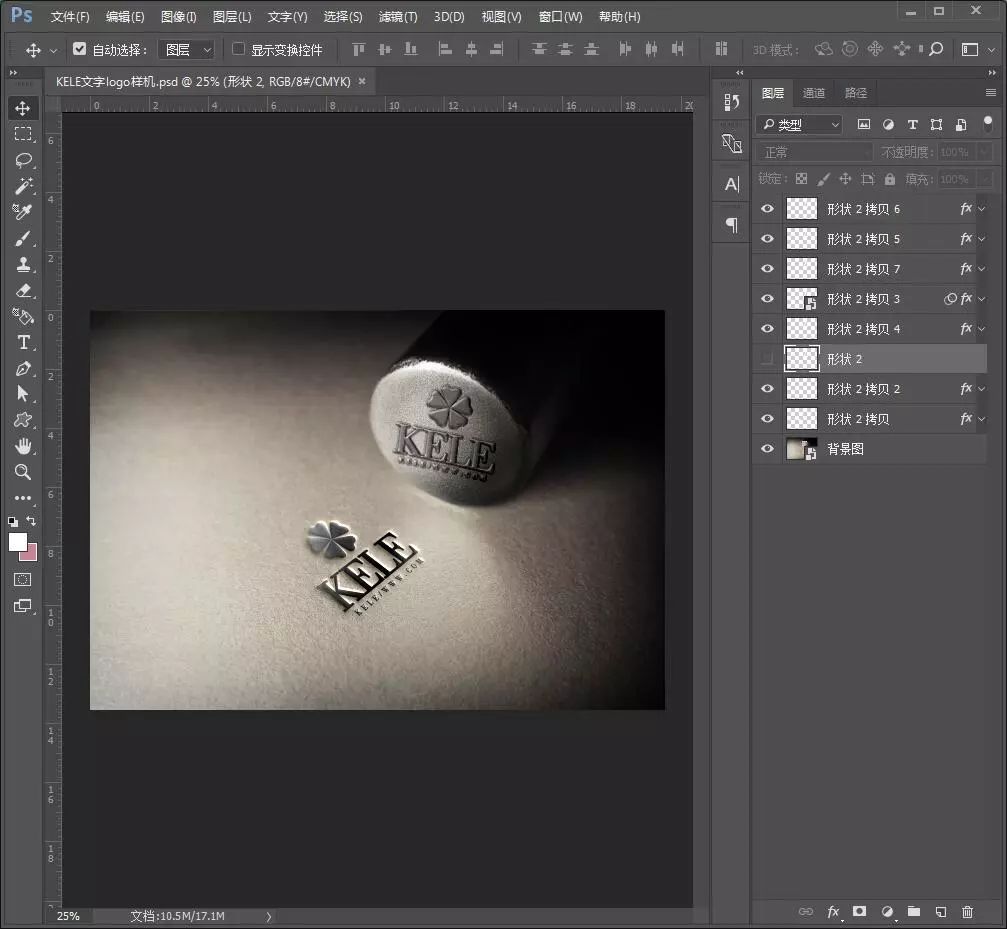This screenshot has width=1007, height=929.
Task: Select the Eyedropper tool
Action: [23, 212]
